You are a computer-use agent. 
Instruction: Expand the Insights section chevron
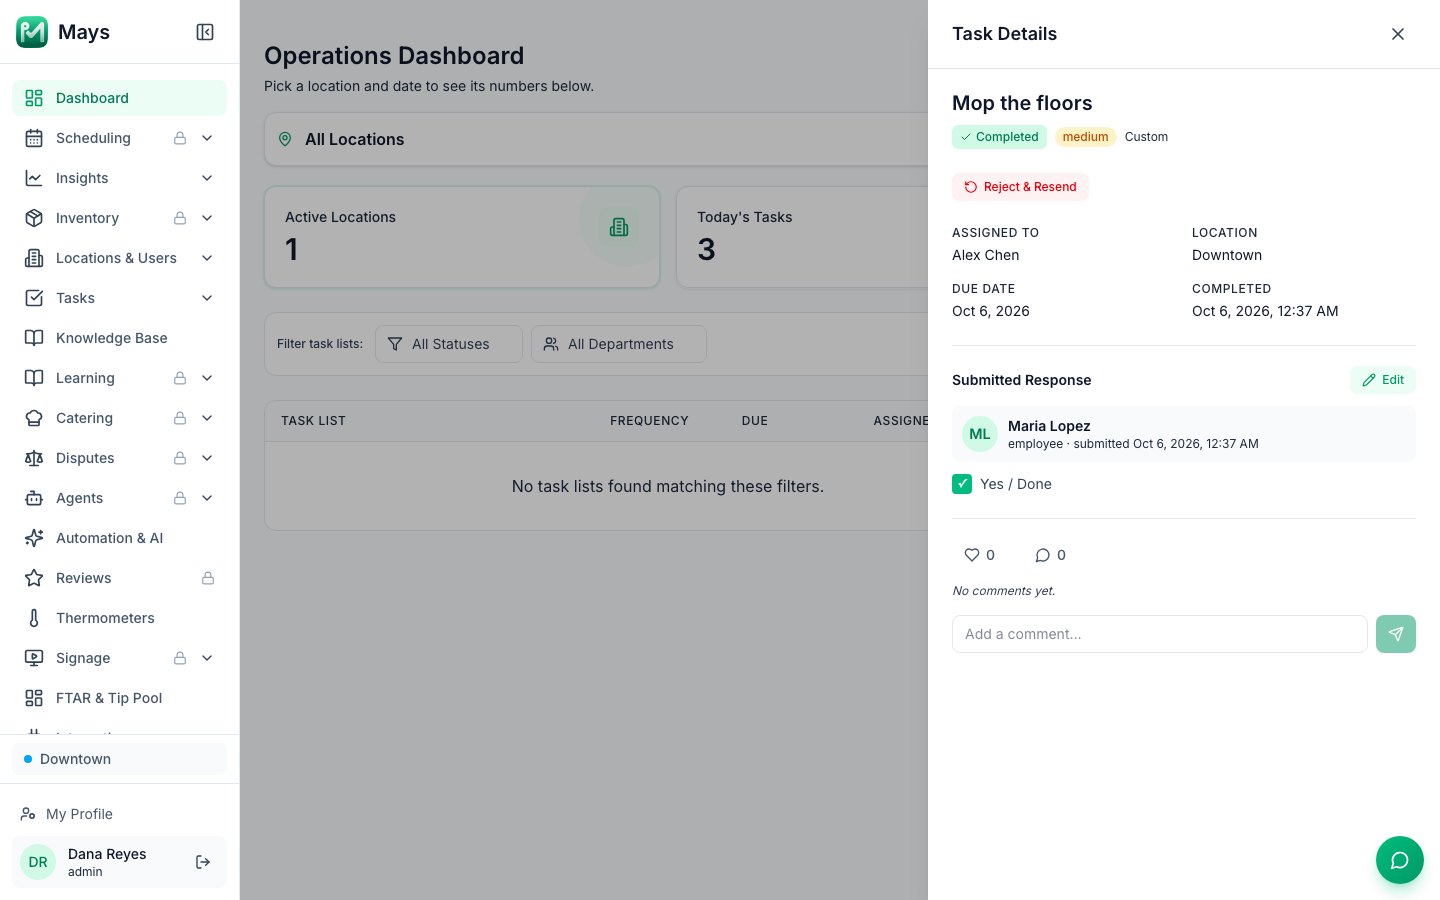[207, 178]
